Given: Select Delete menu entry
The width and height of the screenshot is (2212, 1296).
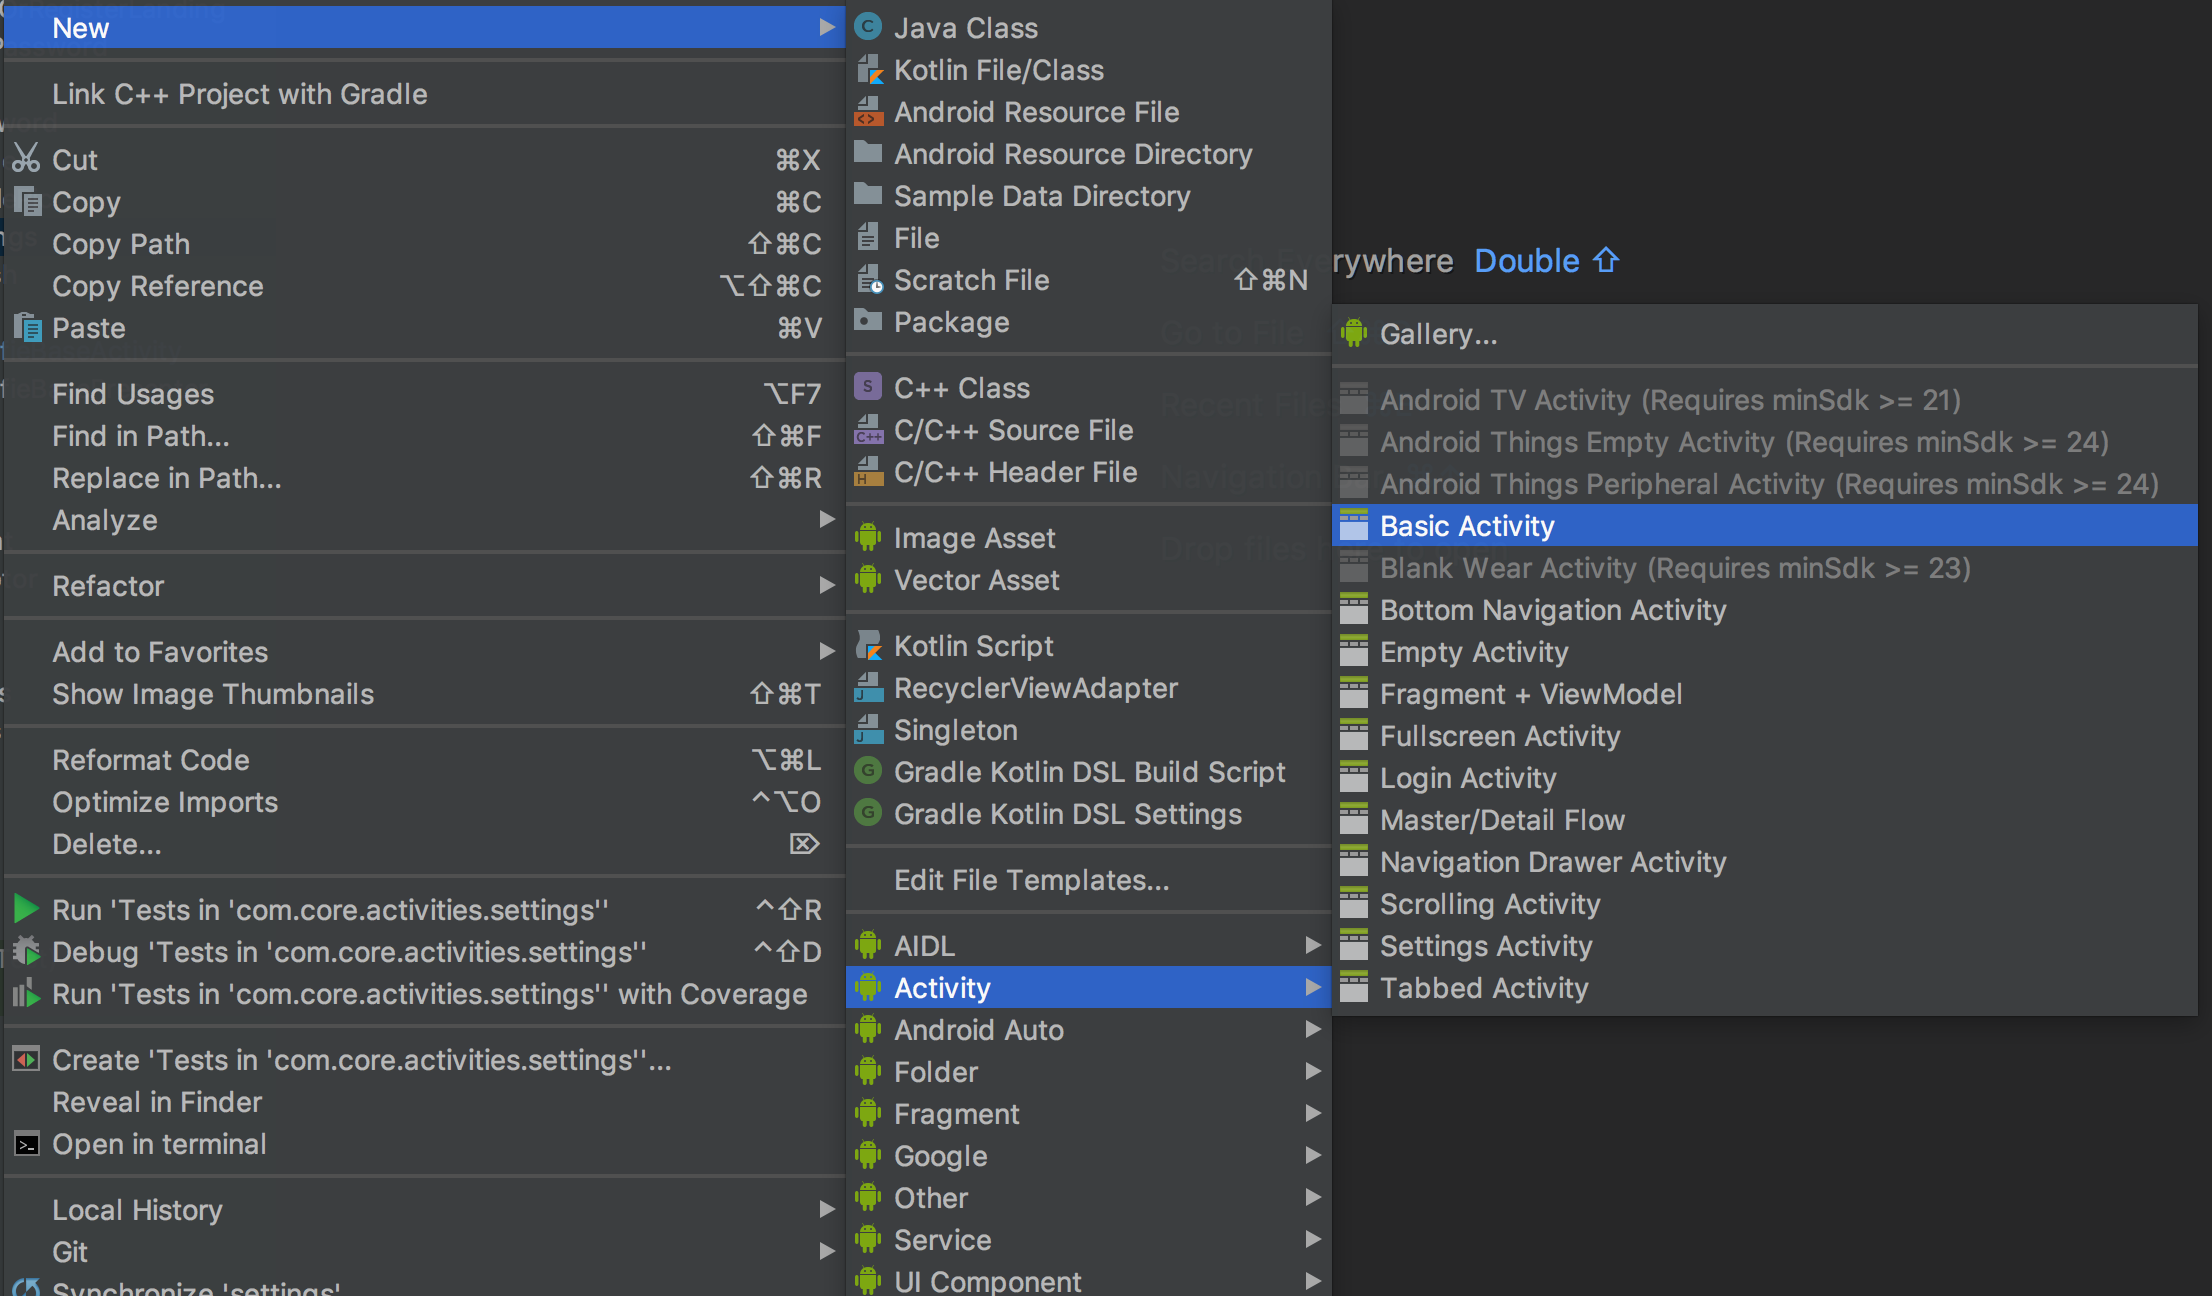Looking at the screenshot, I should tap(424, 843).
